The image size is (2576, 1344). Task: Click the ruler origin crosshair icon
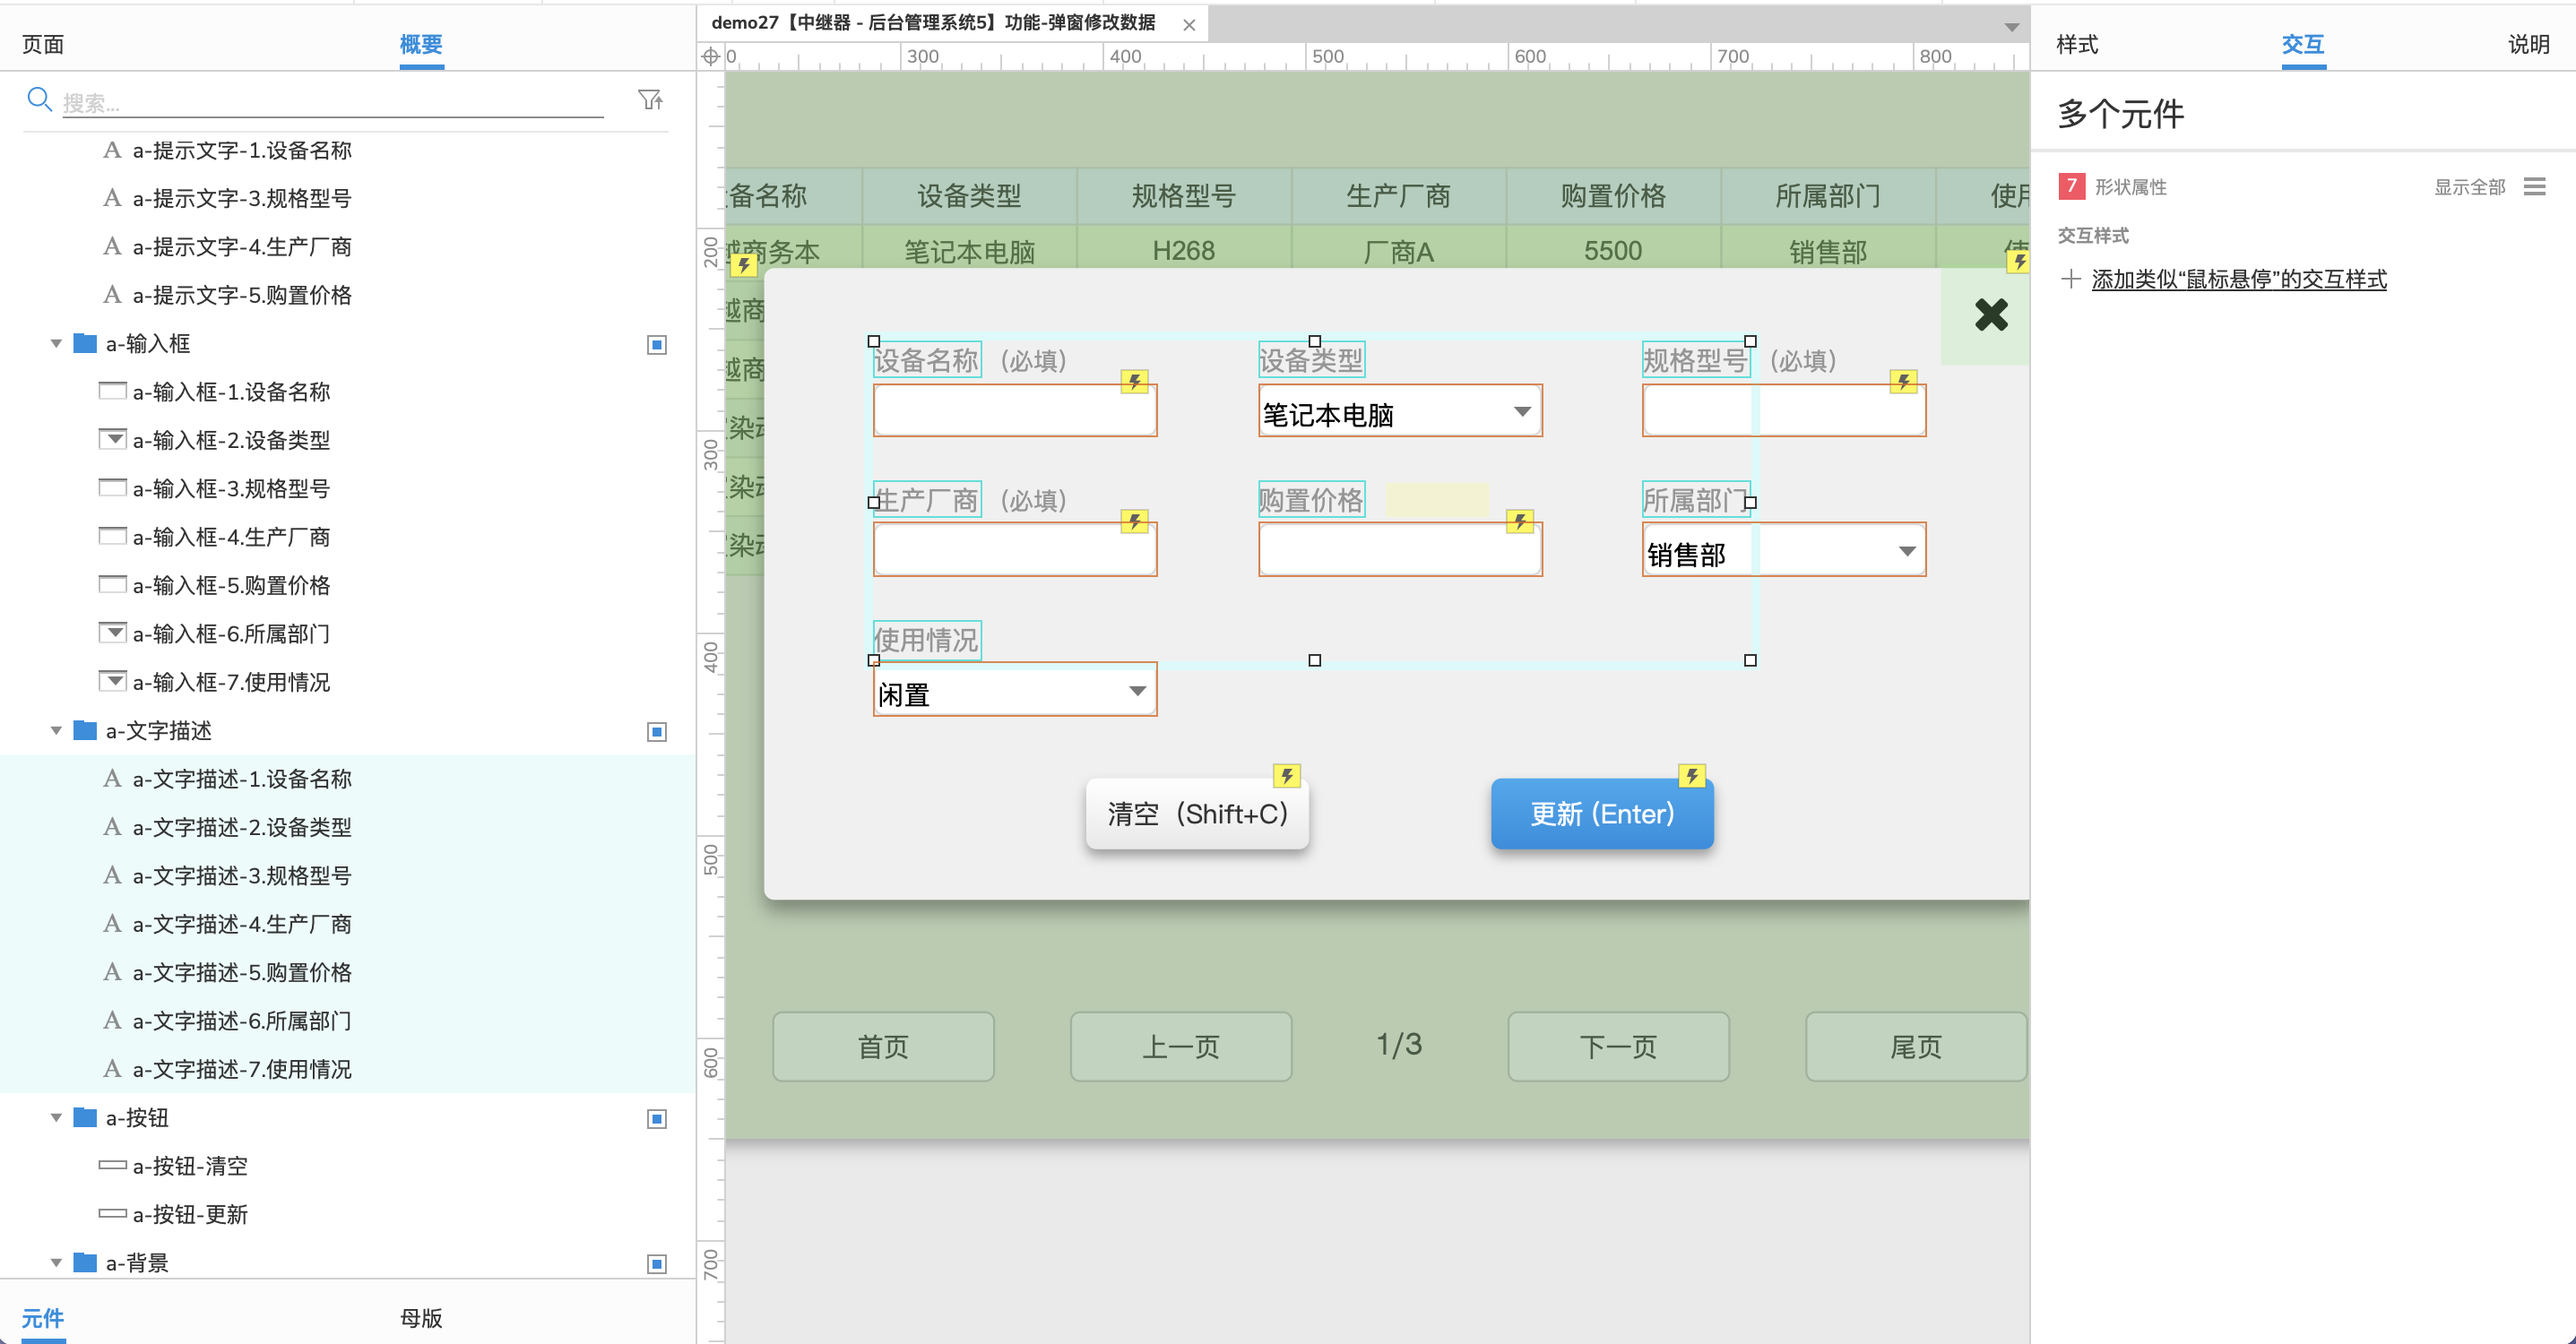tap(711, 56)
